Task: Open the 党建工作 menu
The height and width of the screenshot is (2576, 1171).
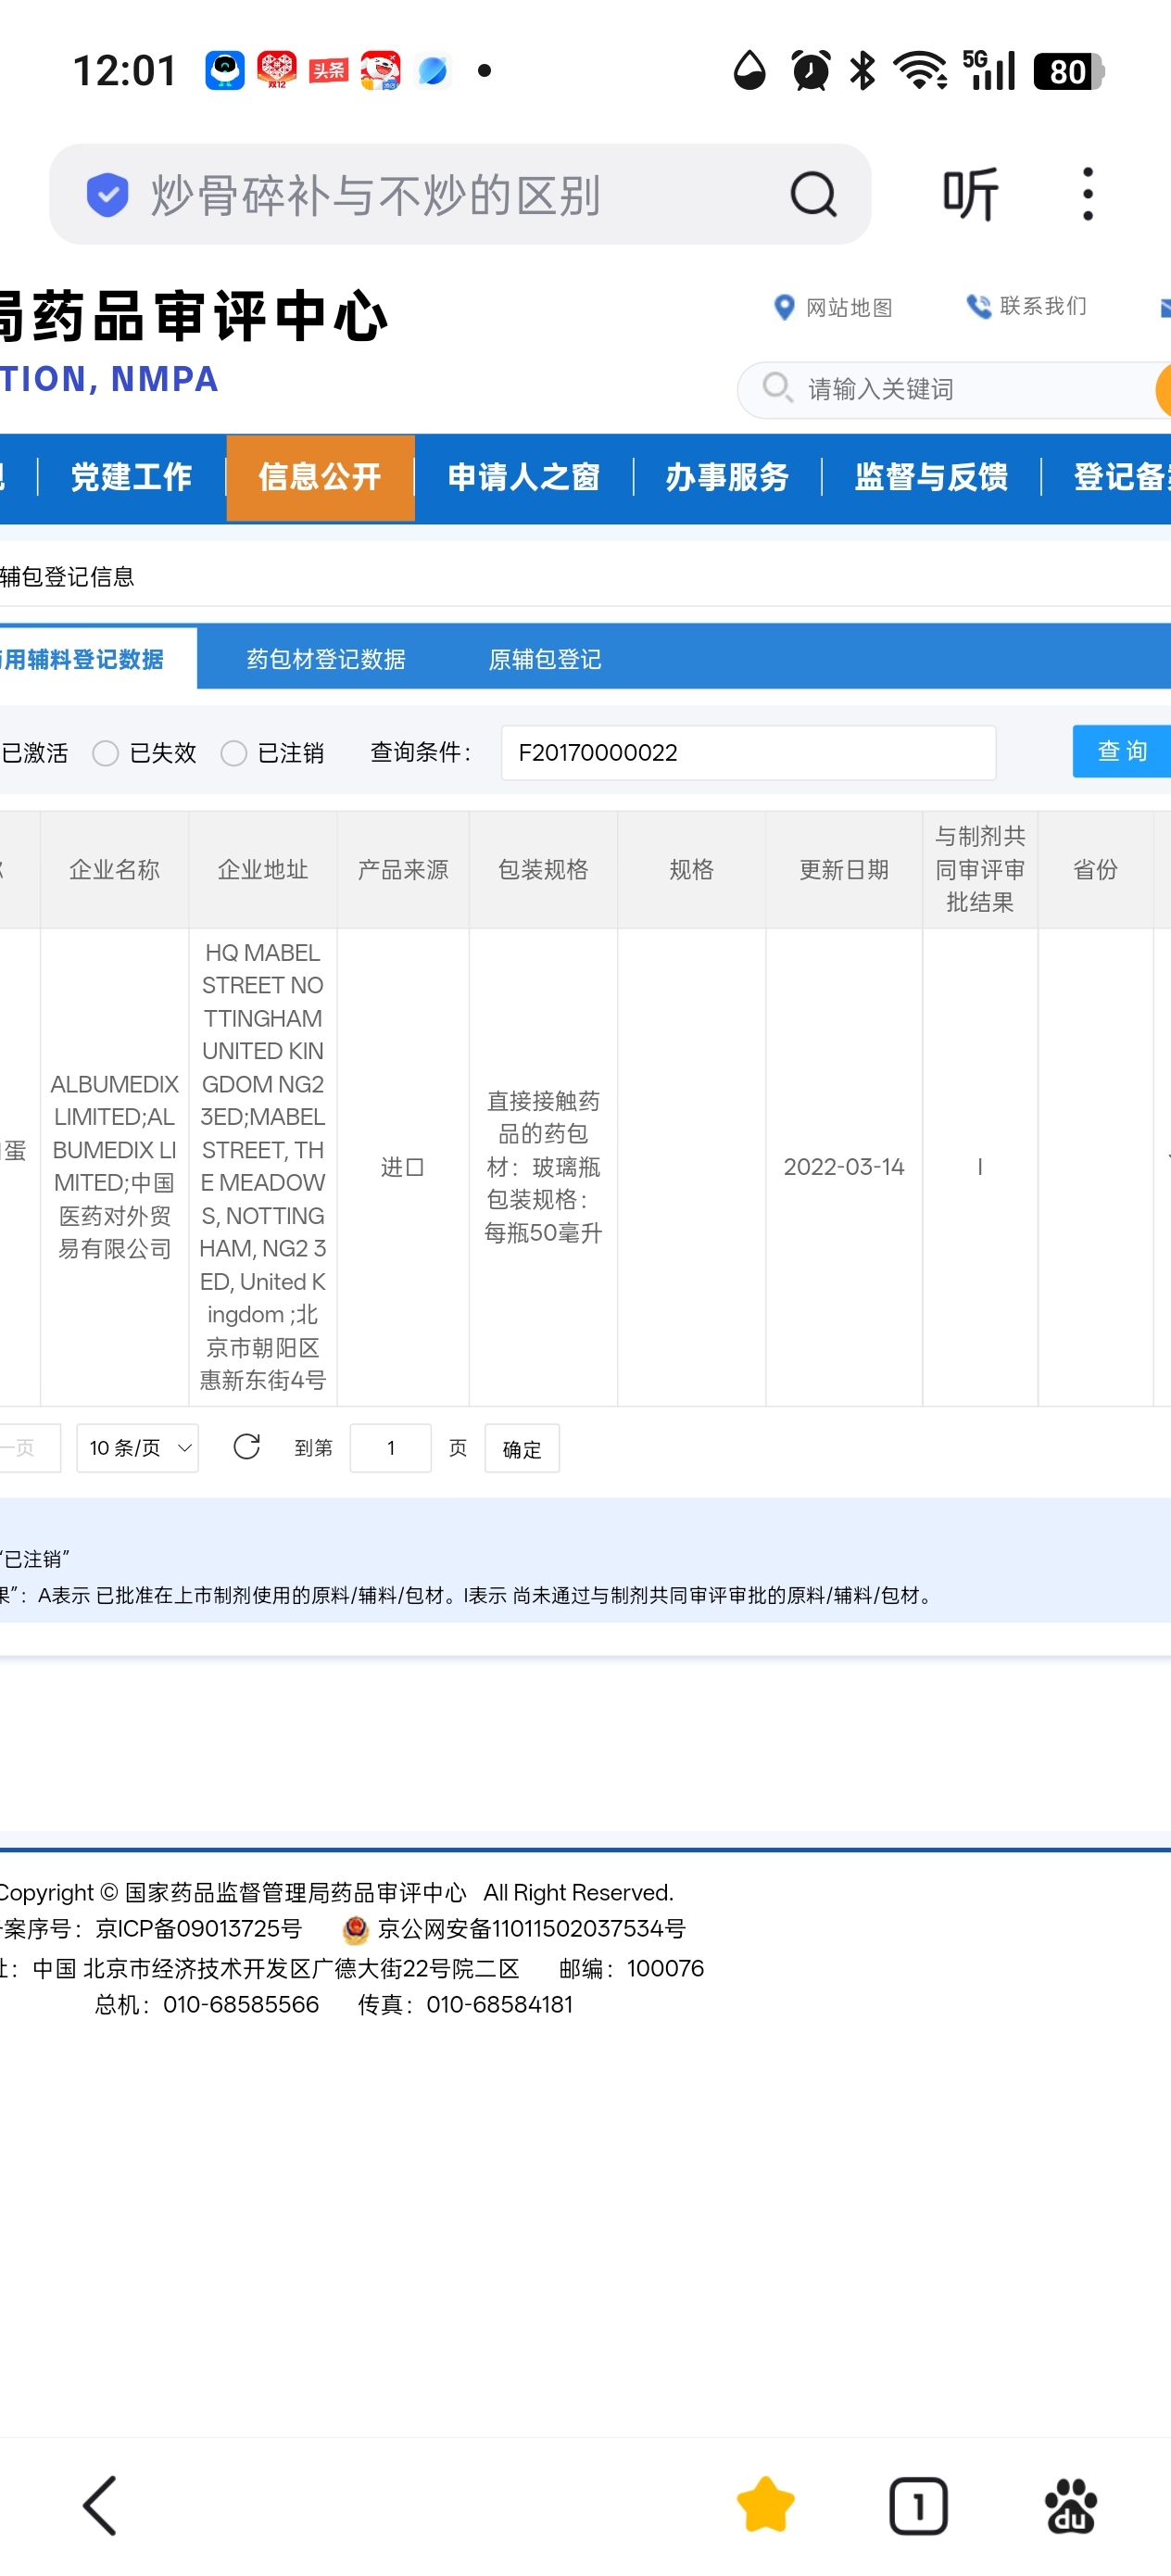Action: [131, 477]
